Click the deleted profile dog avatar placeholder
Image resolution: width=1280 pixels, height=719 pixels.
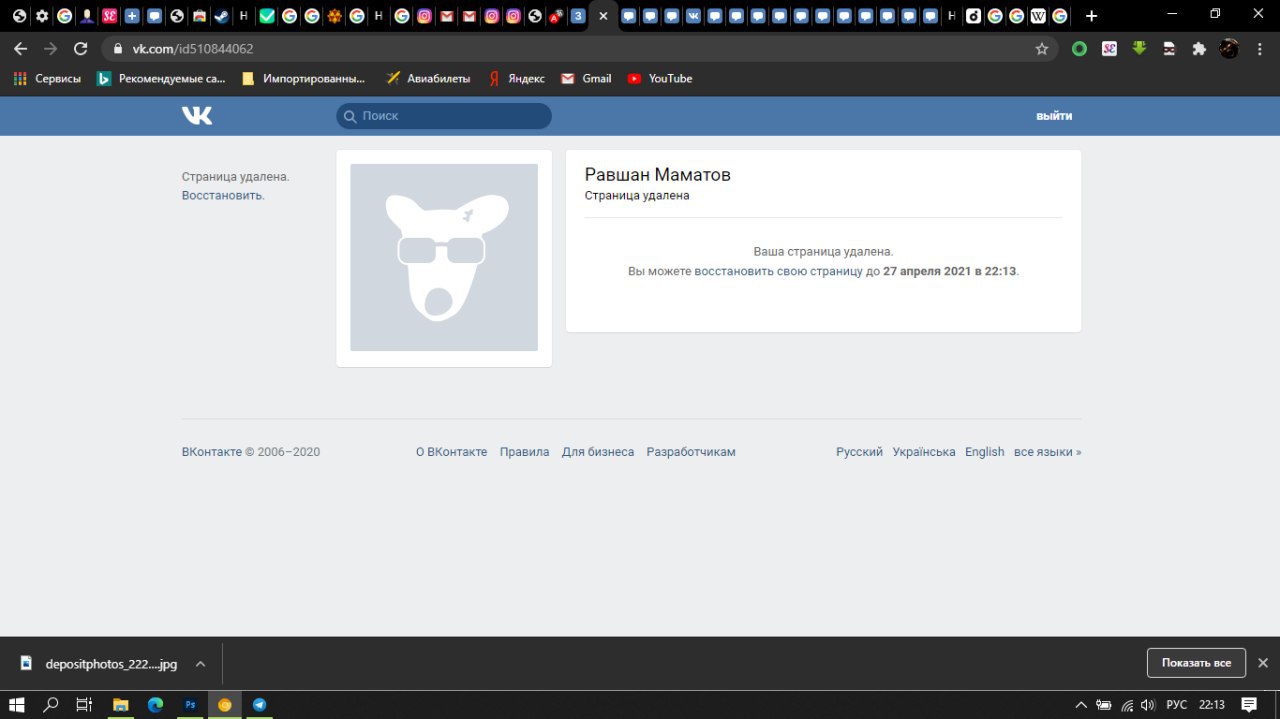pos(444,258)
